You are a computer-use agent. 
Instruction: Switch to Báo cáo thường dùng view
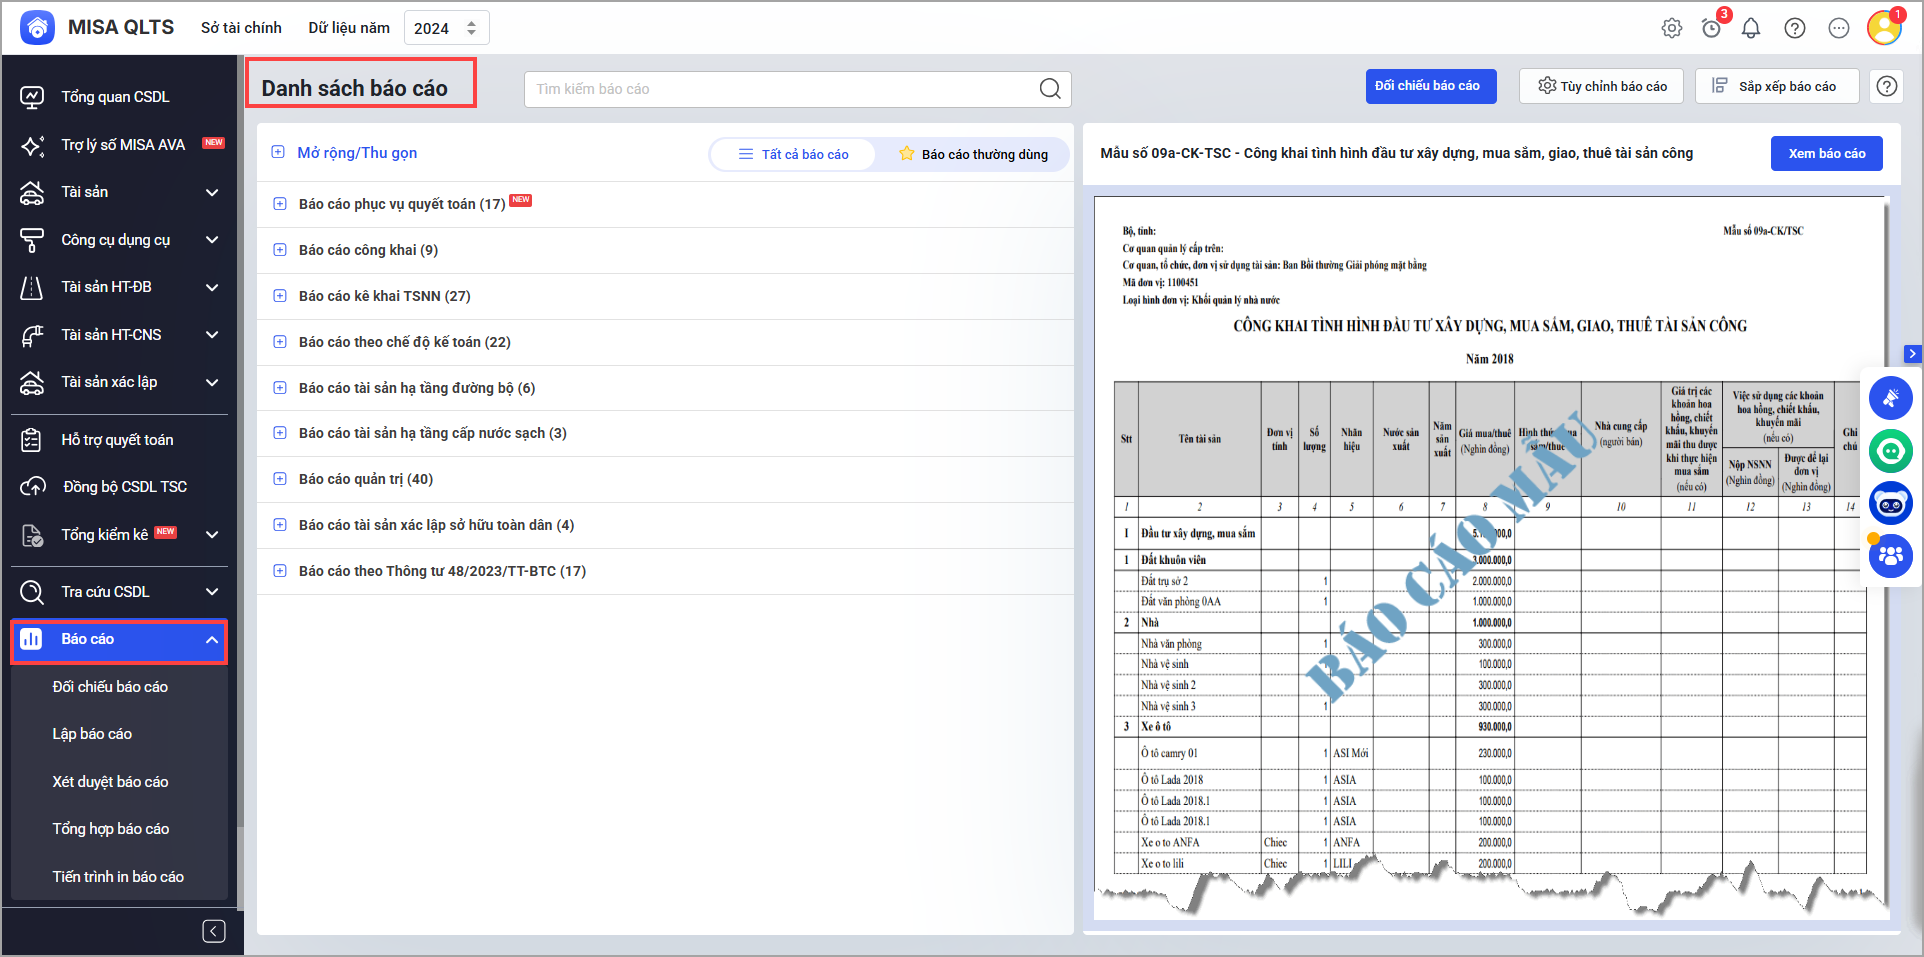(973, 154)
